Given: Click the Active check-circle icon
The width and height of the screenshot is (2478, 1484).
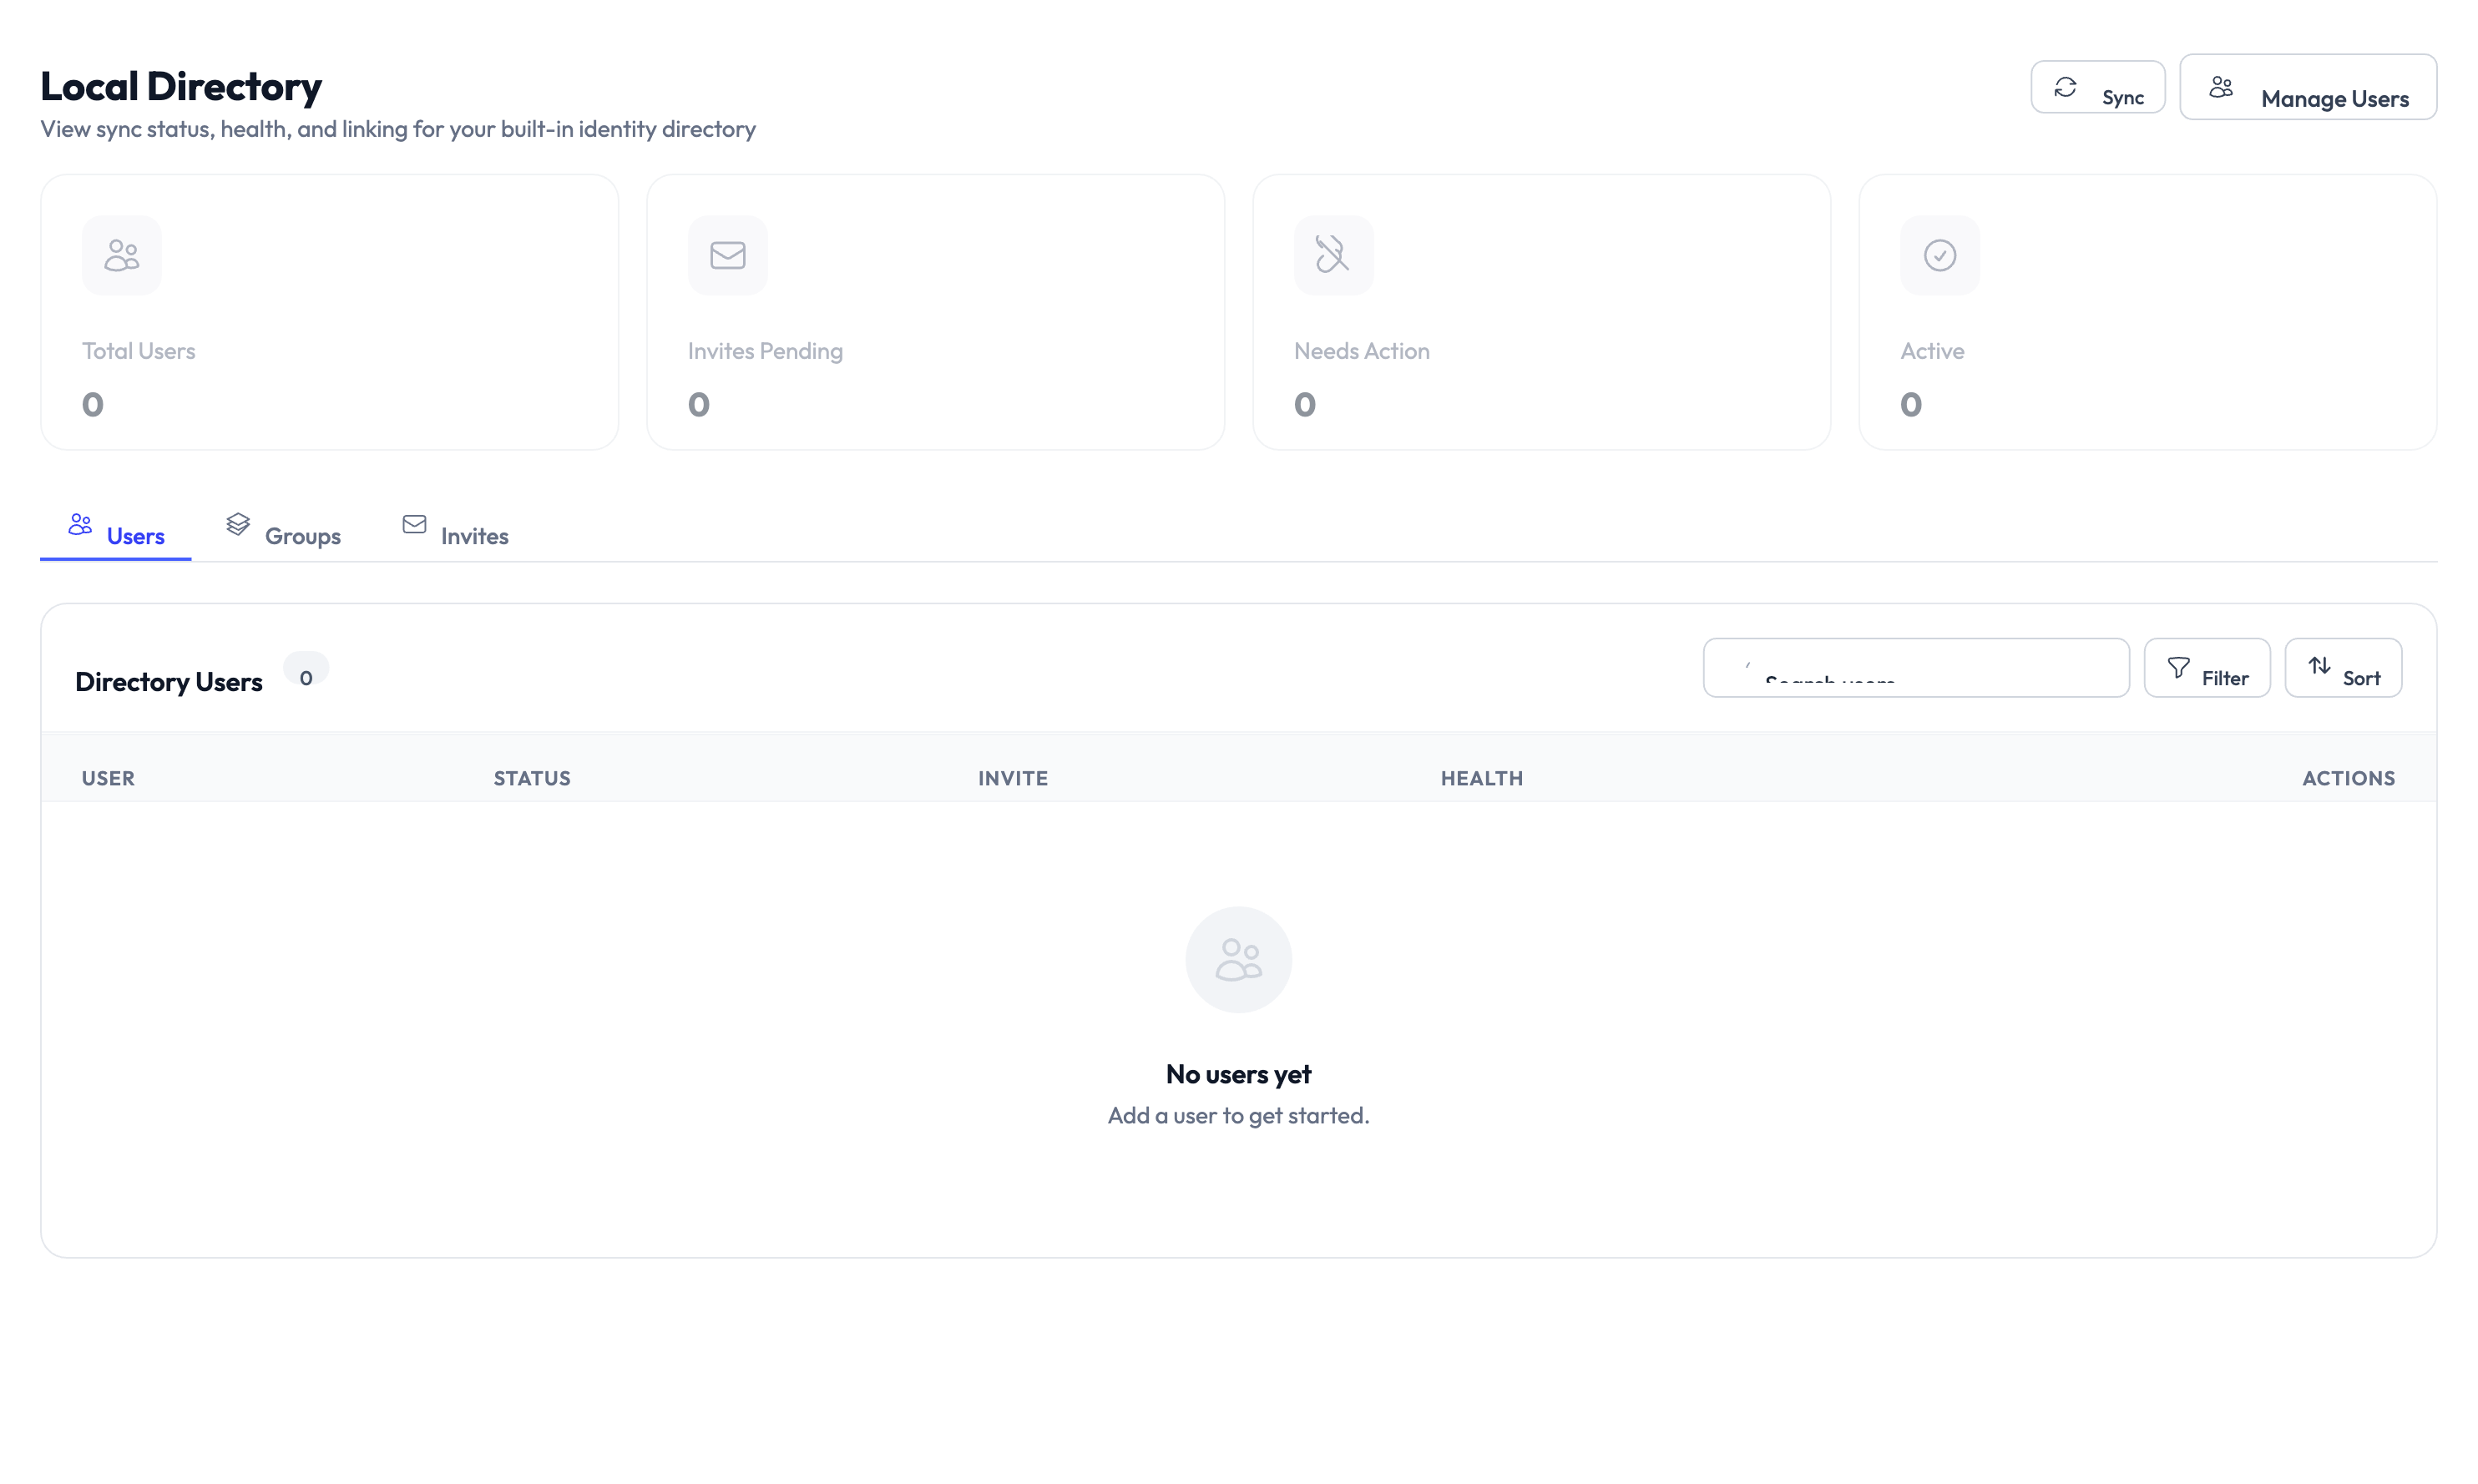Looking at the screenshot, I should tap(1939, 254).
